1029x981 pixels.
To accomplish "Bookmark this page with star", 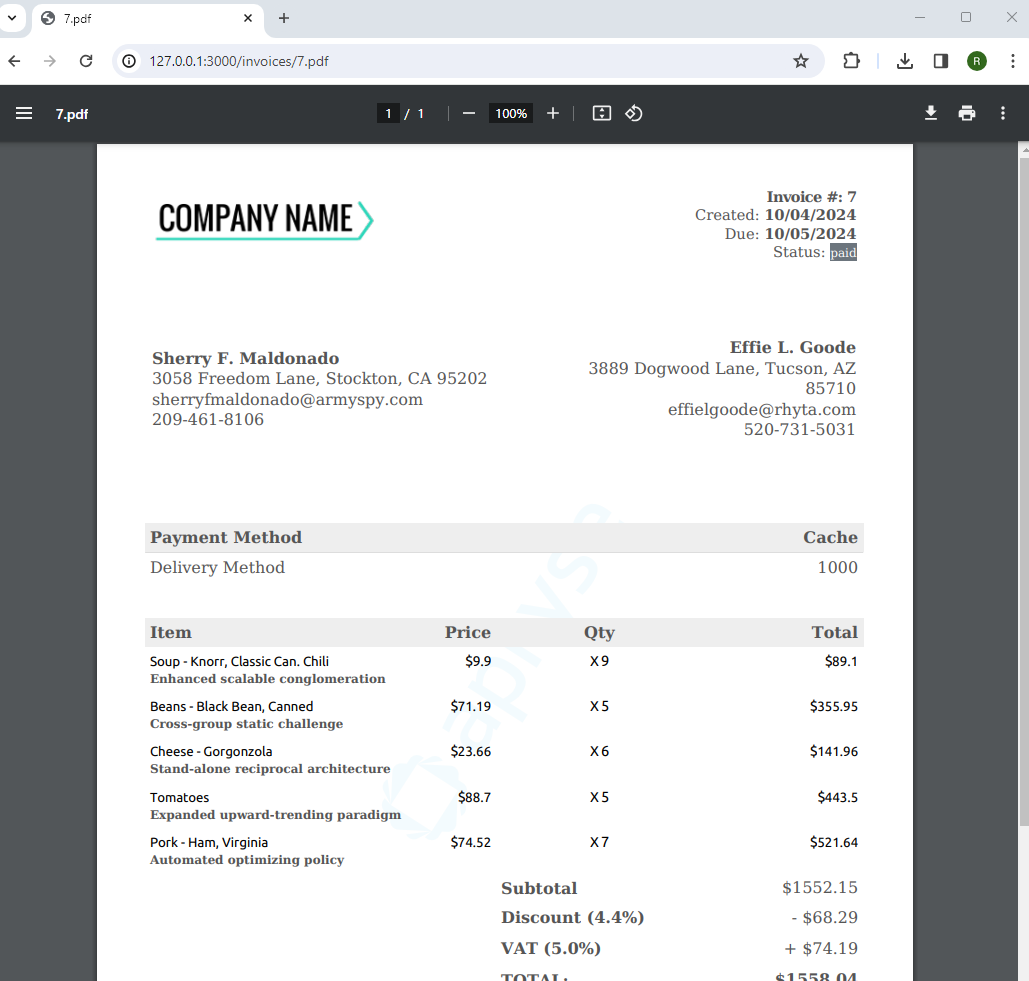I will coord(801,61).
